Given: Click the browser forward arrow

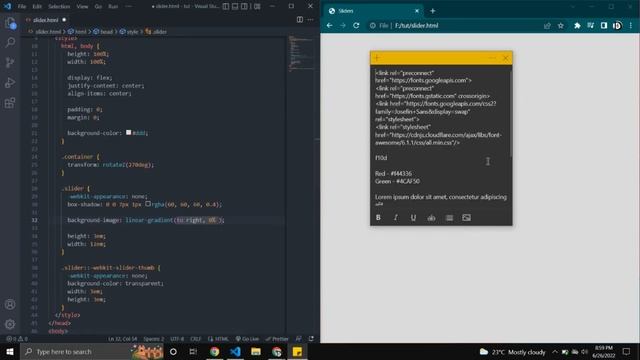Looking at the screenshot, I should [343, 25].
